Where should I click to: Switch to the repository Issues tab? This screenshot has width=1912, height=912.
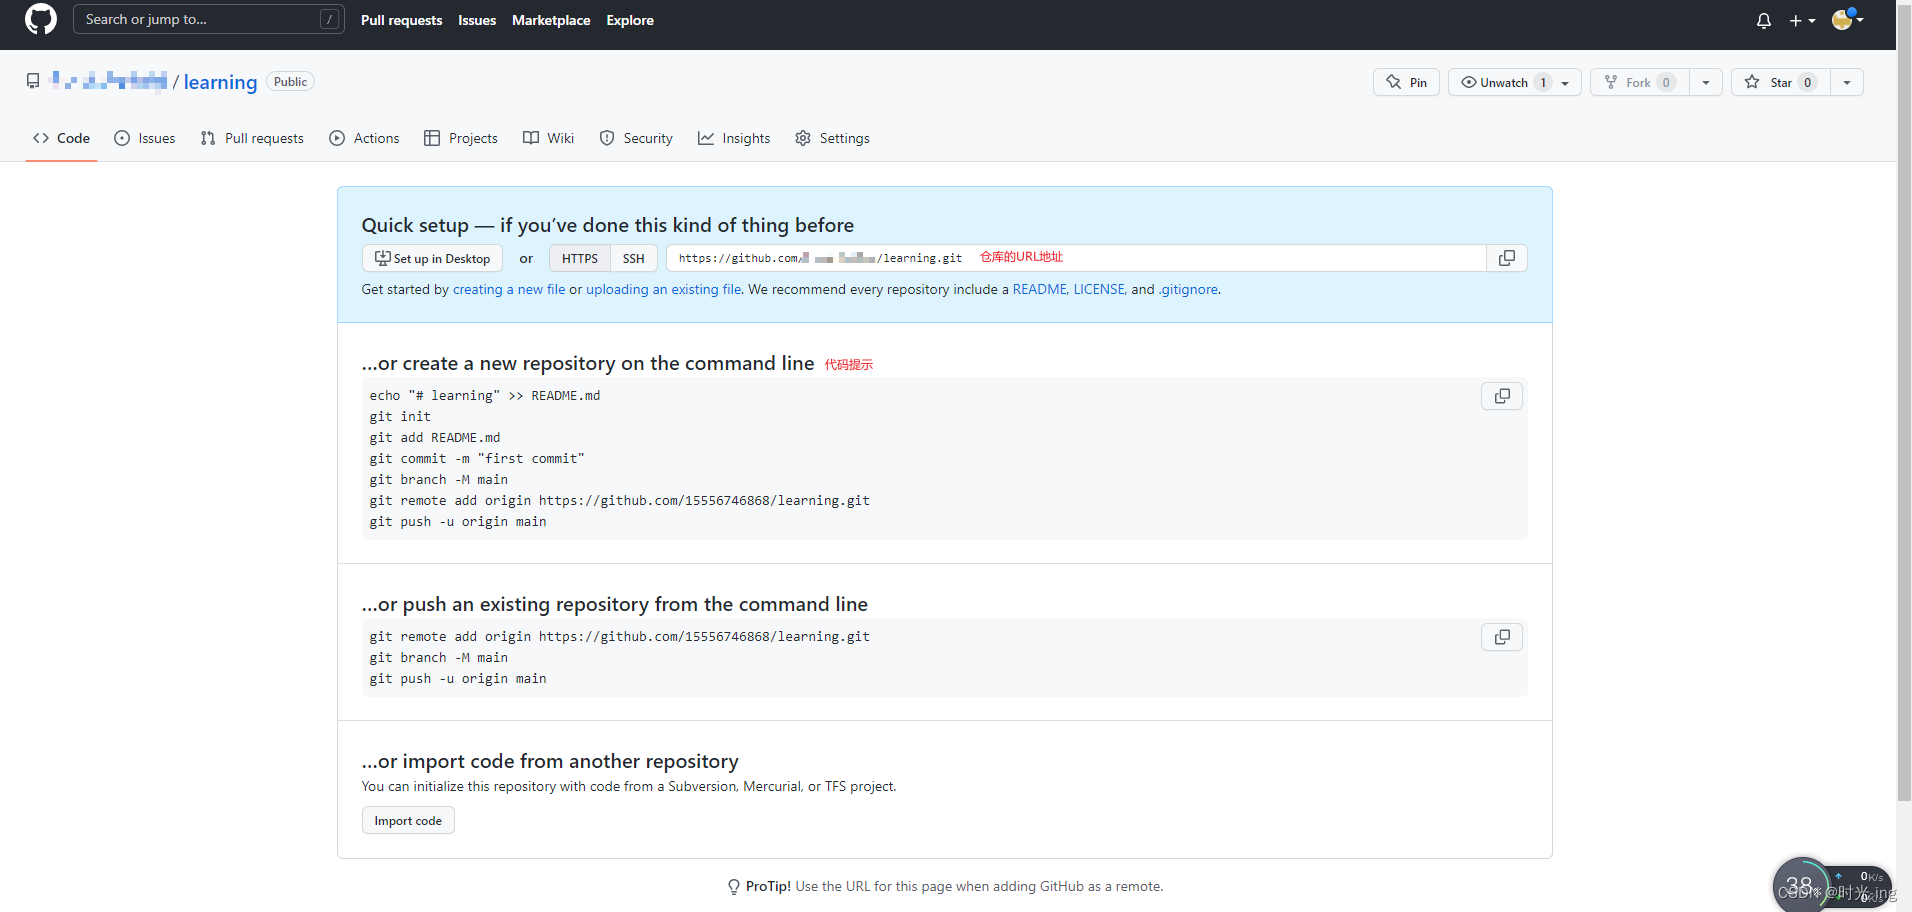point(145,138)
